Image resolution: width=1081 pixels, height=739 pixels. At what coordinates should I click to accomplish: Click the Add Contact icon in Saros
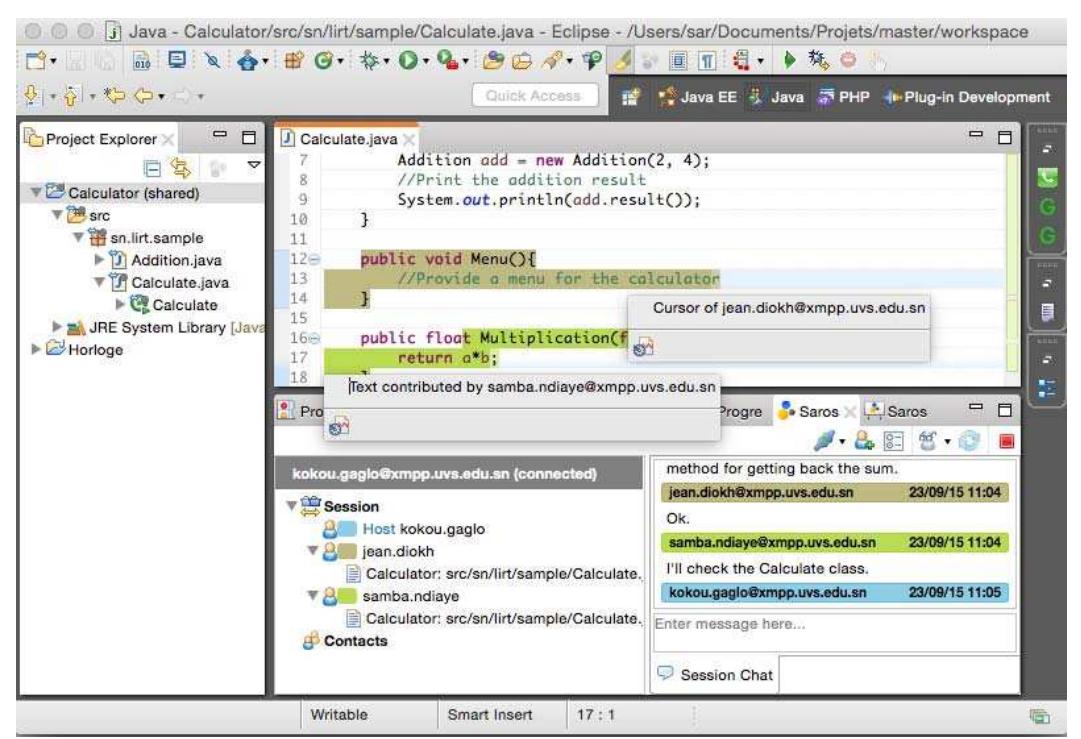point(864,440)
